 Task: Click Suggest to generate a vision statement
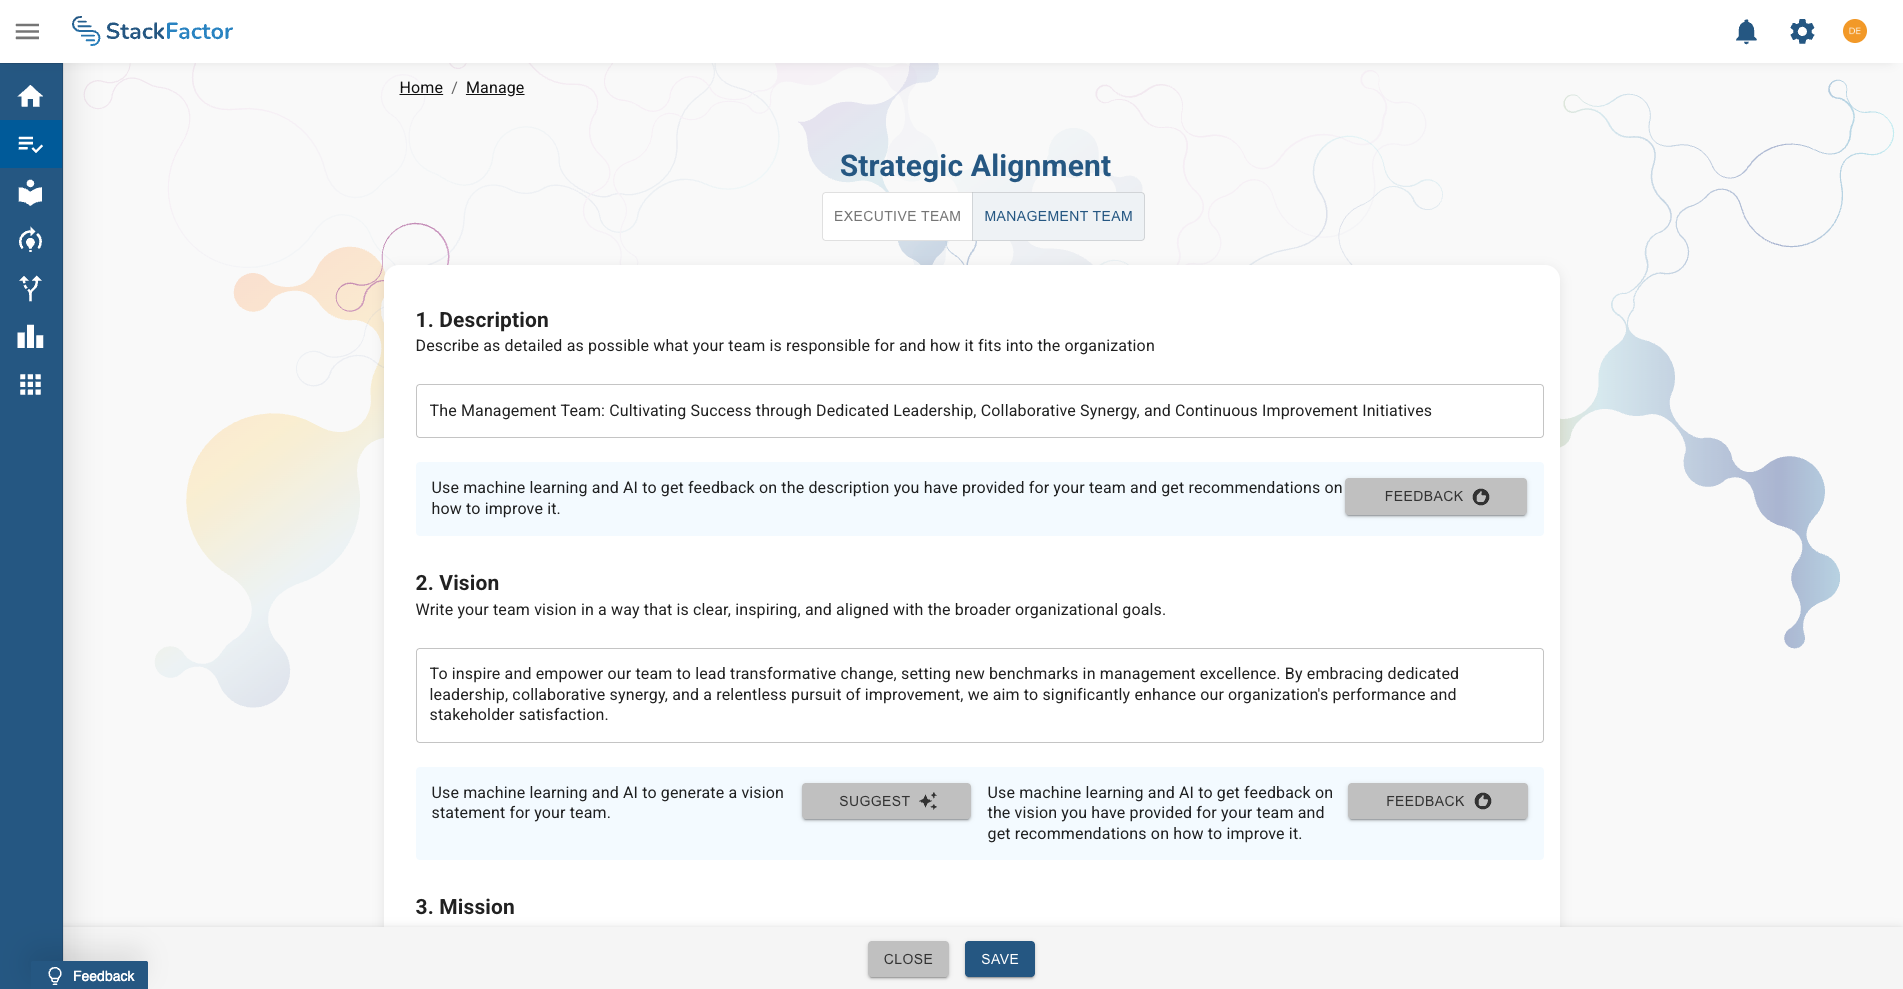tap(885, 801)
